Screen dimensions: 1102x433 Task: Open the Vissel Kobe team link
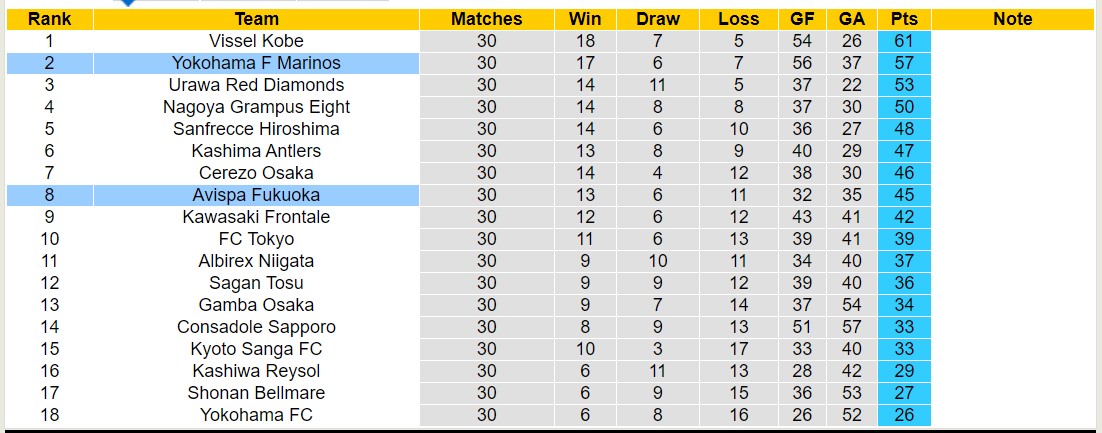click(x=256, y=41)
